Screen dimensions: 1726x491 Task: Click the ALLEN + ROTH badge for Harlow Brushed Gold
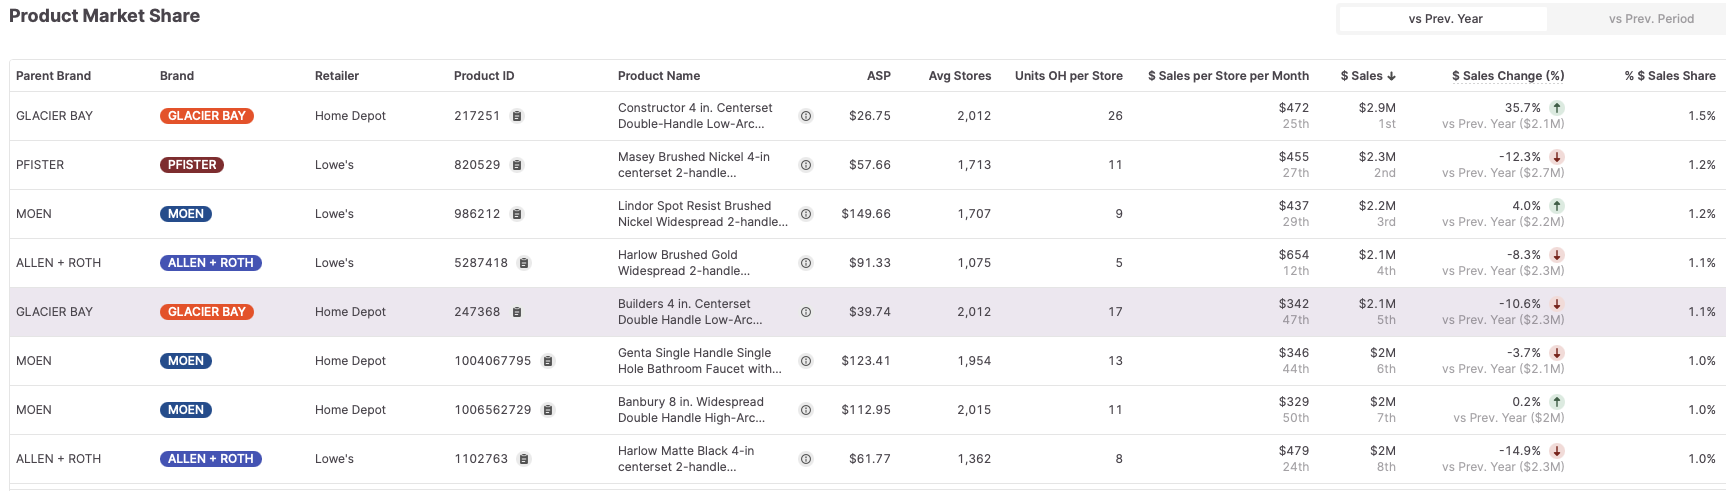coord(211,263)
